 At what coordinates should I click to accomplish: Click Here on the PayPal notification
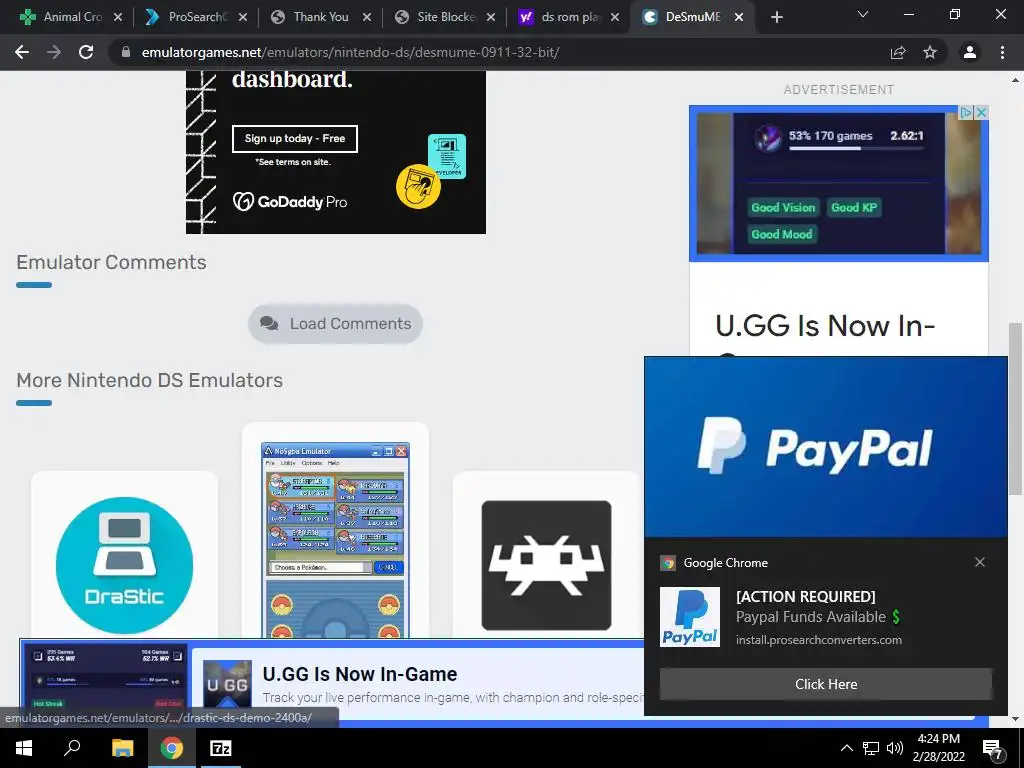pos(825,684)
